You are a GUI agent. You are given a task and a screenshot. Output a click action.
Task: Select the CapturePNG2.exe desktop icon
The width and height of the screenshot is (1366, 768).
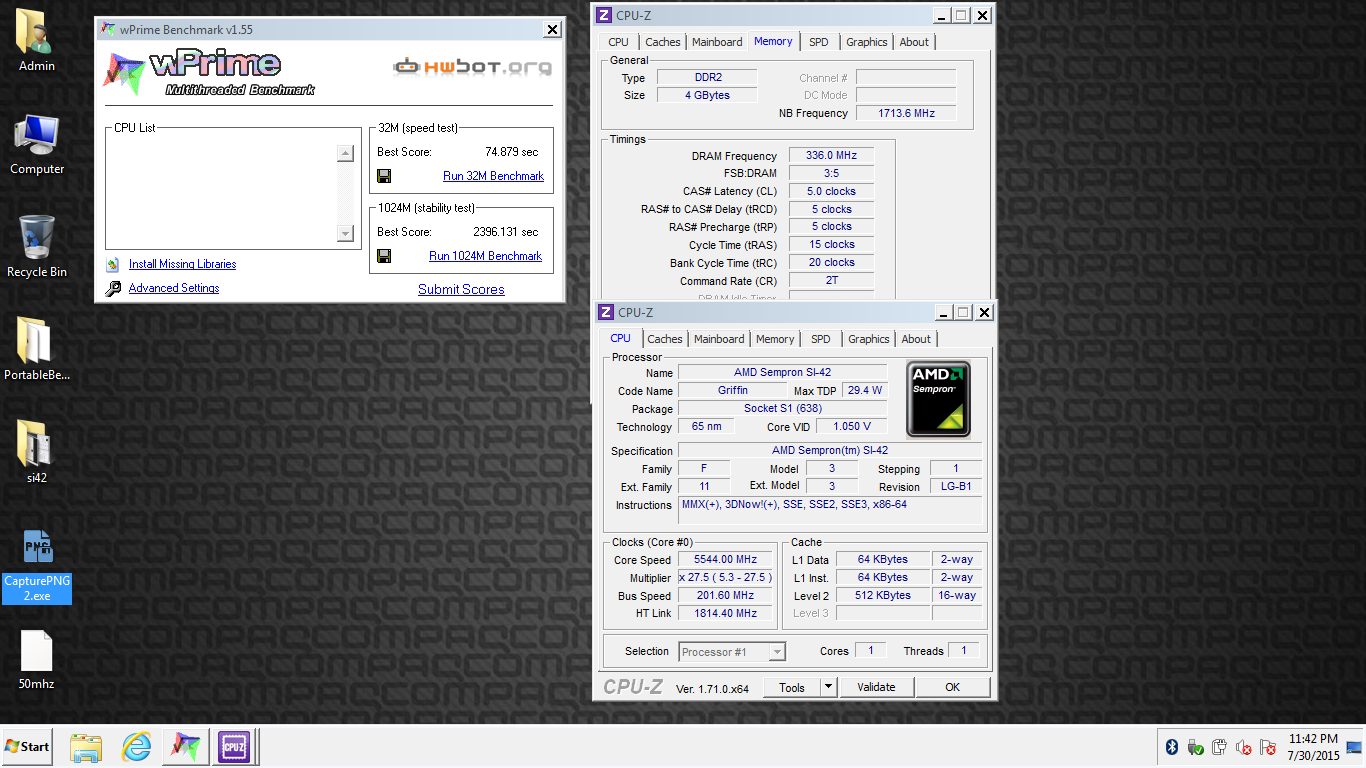37,565
